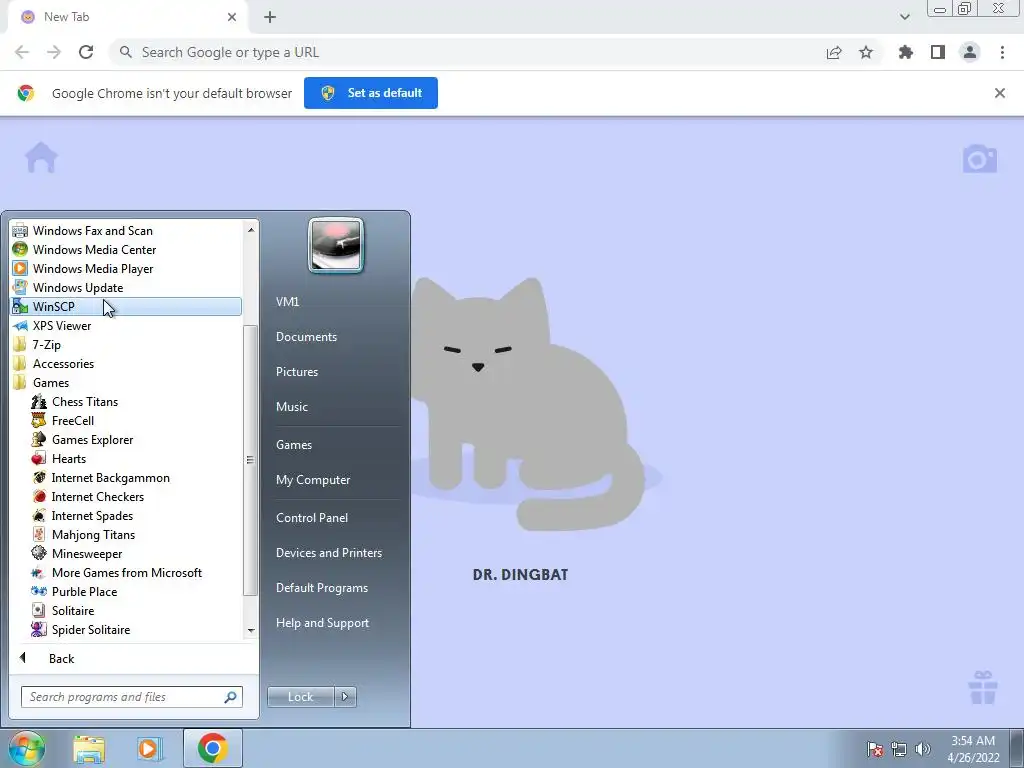Screen dimensions: 1024x768
Task: Go Back to main Start menu
Action: click(x=61, y=658)
